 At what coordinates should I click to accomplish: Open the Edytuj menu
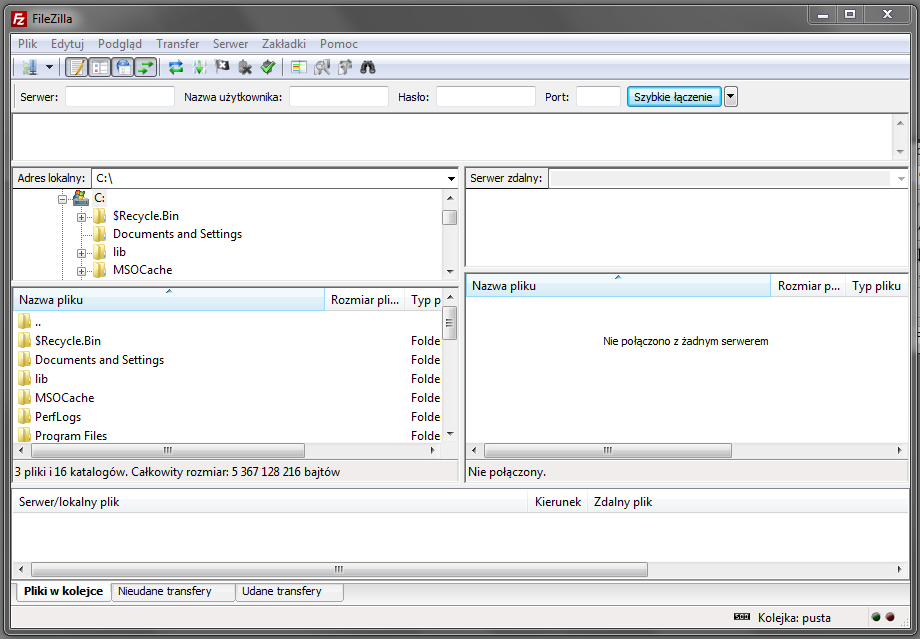point(67,44)
